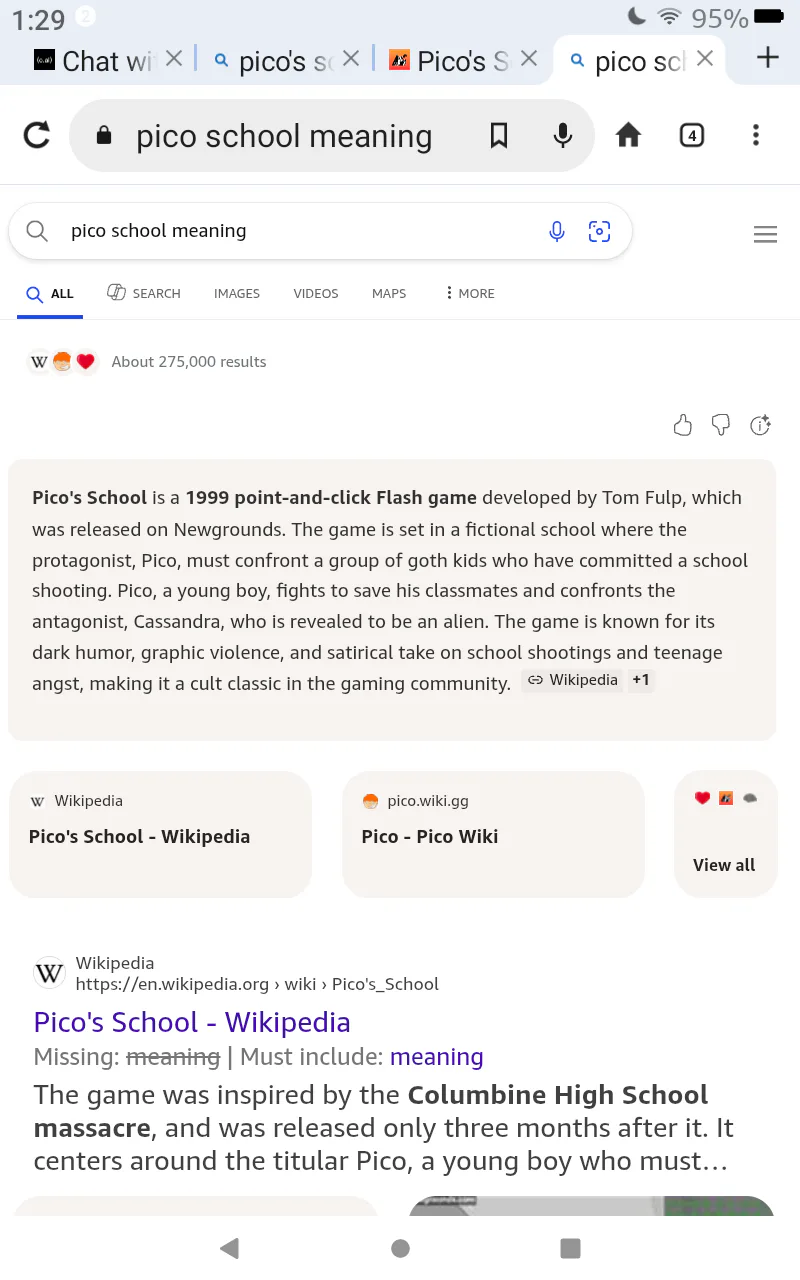Open a new browser tab with plus
The image size is (800, 1280).
coord(767,58)
